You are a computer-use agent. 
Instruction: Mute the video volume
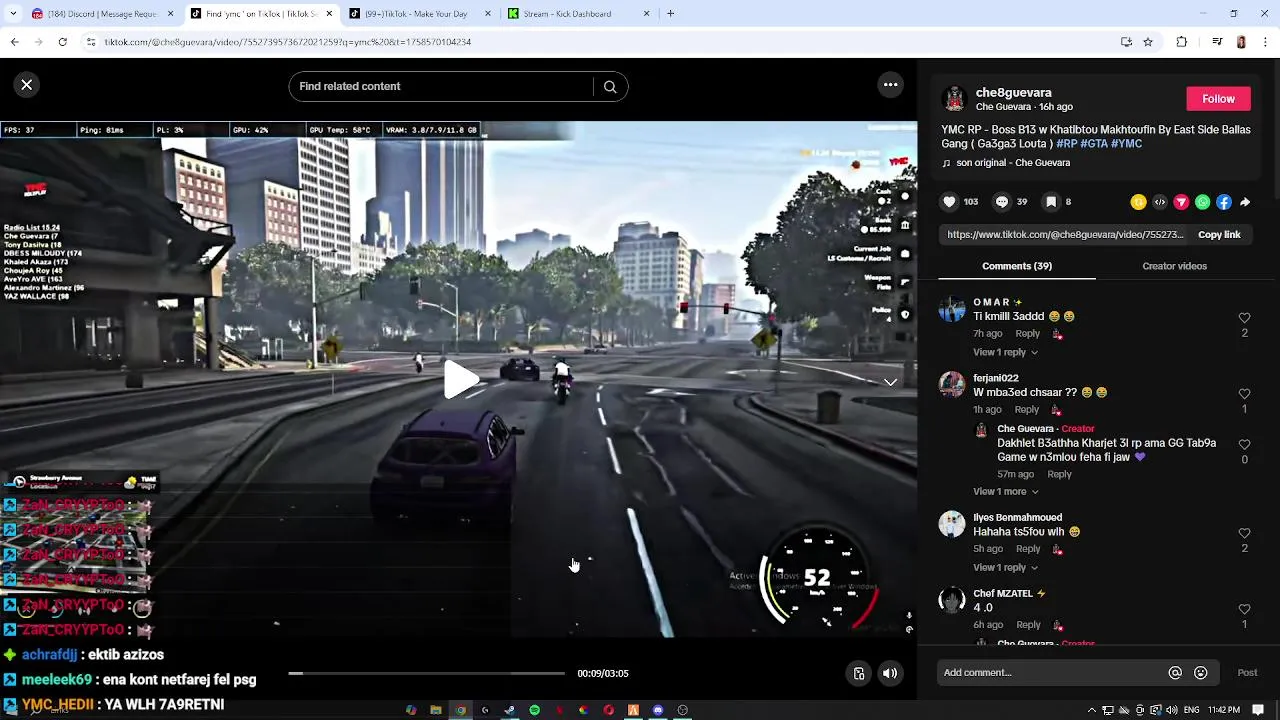pos(889,674)
